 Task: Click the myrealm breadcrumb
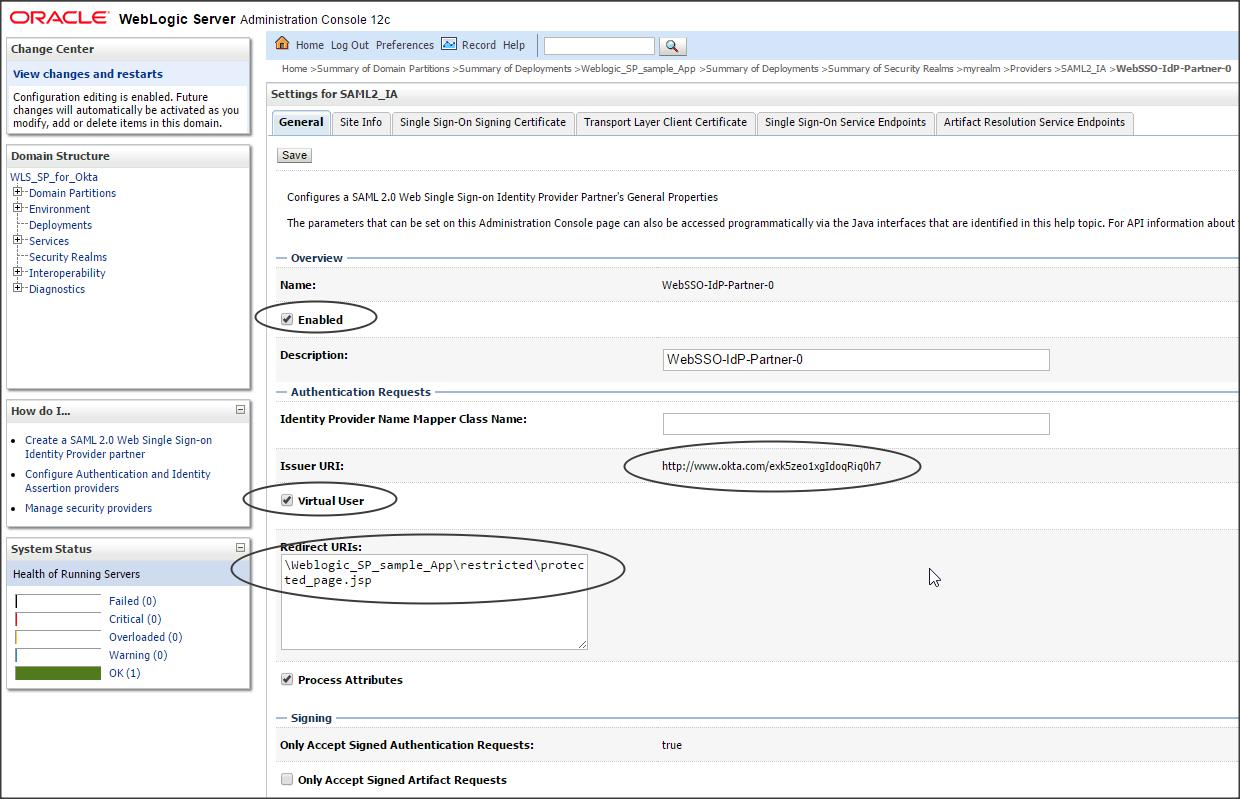(981, 69)
